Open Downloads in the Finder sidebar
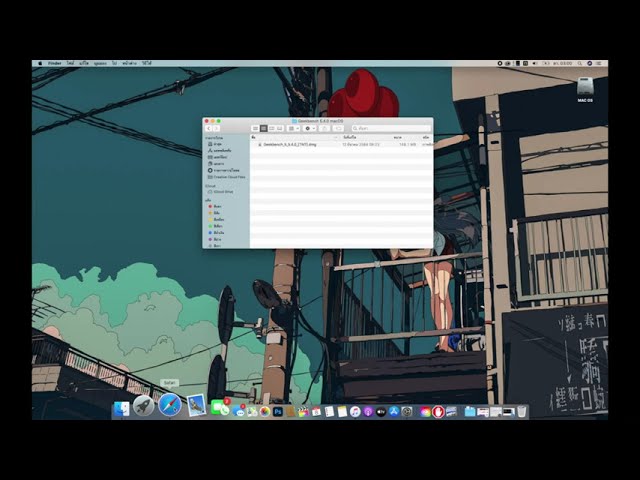The image size is (640, 480). tap(226, 170)
